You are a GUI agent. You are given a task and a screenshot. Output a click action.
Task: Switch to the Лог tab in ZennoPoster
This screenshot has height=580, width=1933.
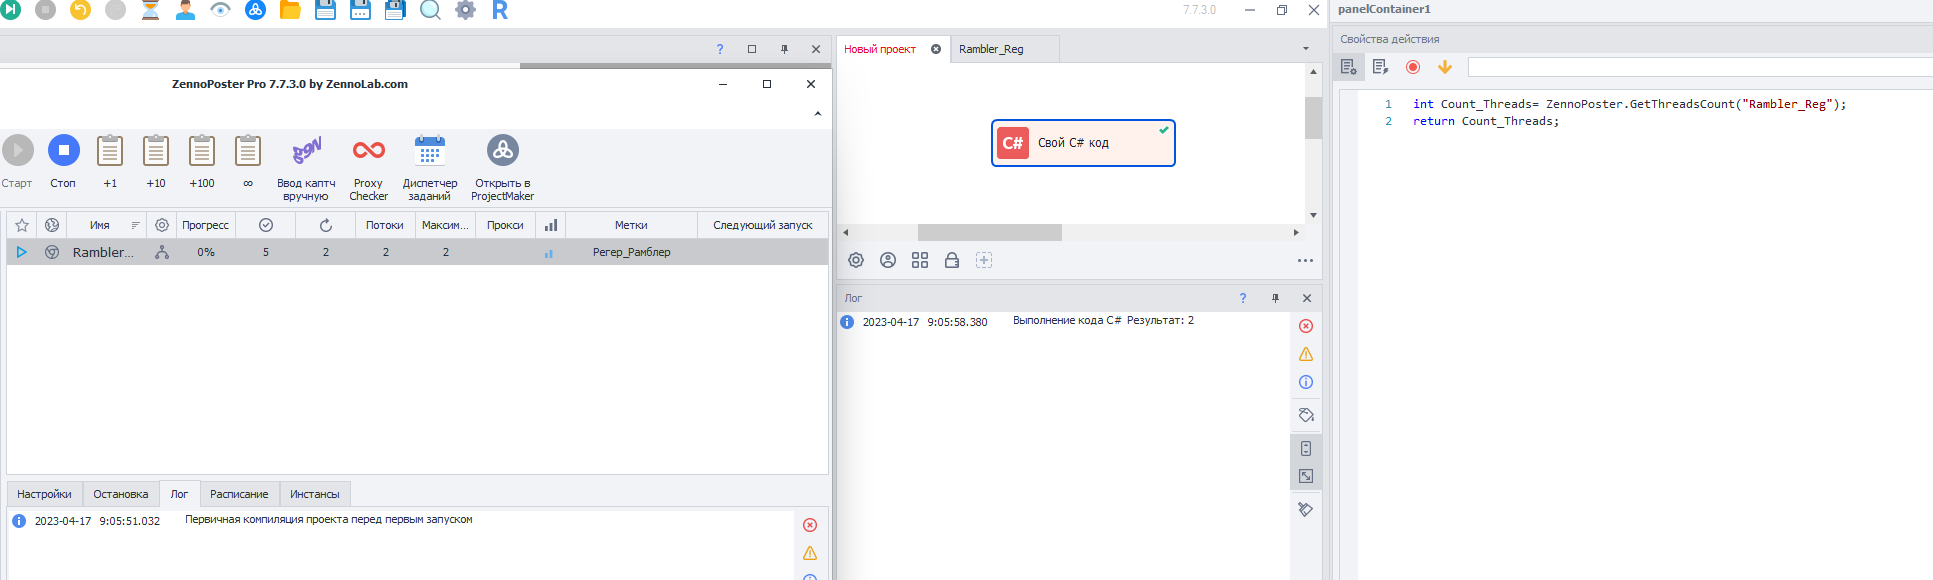point(179,494)
